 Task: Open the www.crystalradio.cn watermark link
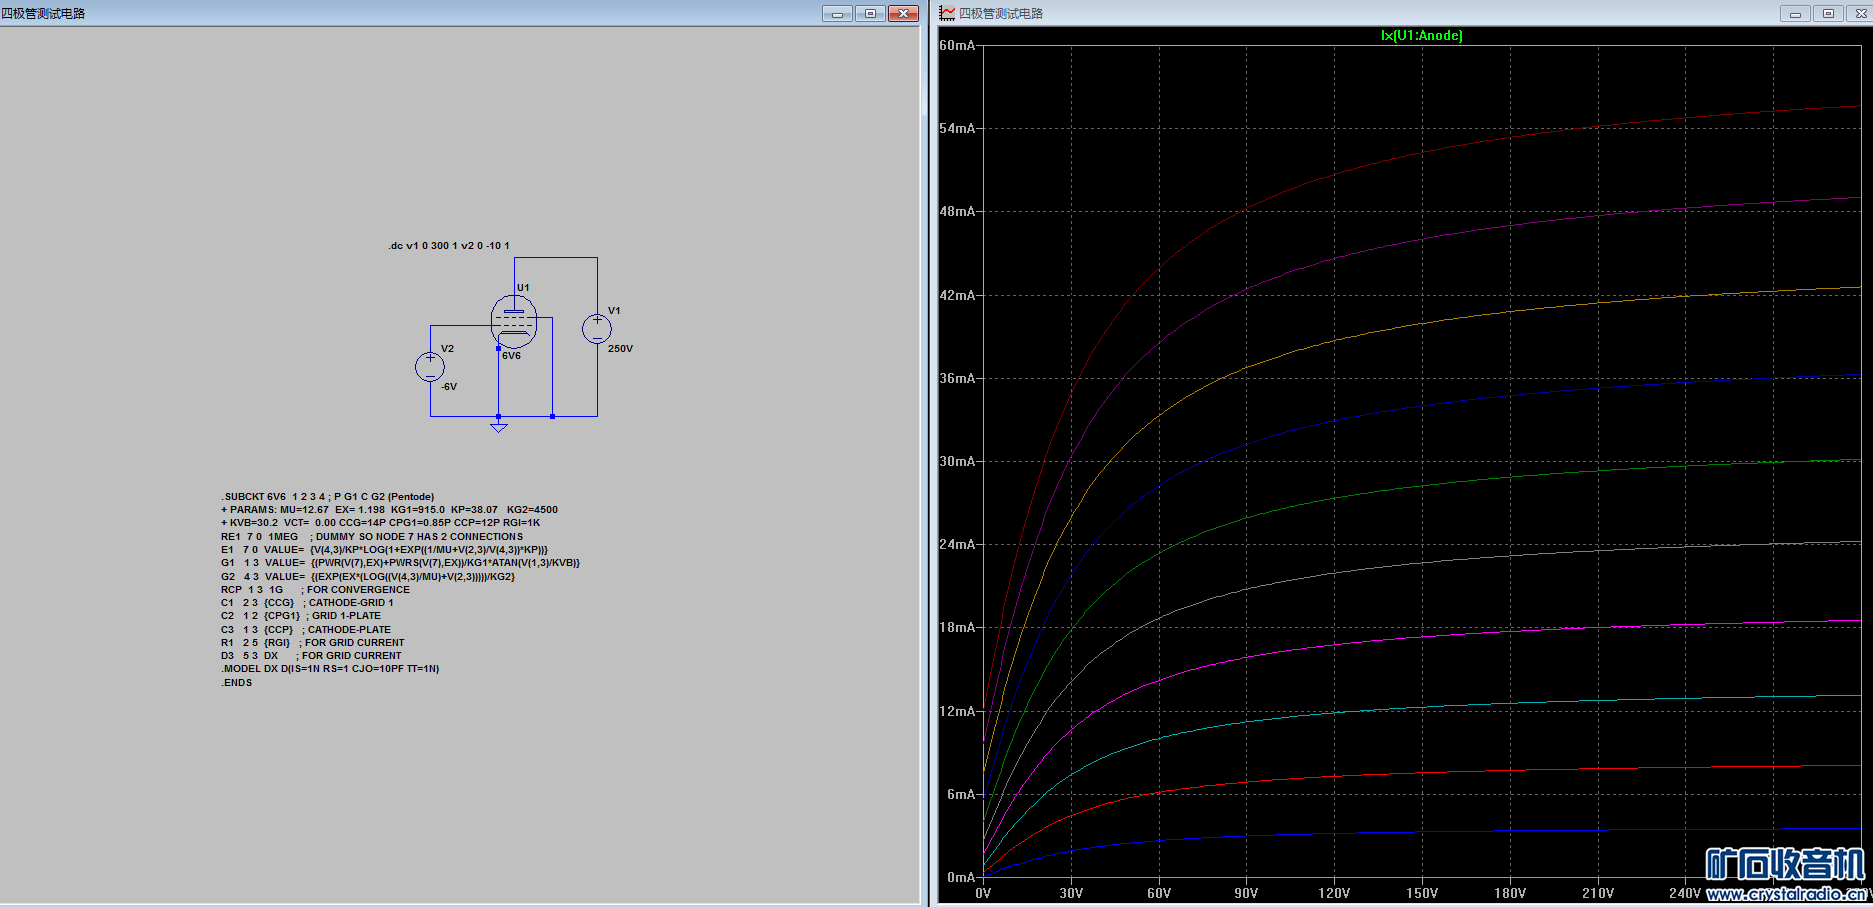[1785, 894]
